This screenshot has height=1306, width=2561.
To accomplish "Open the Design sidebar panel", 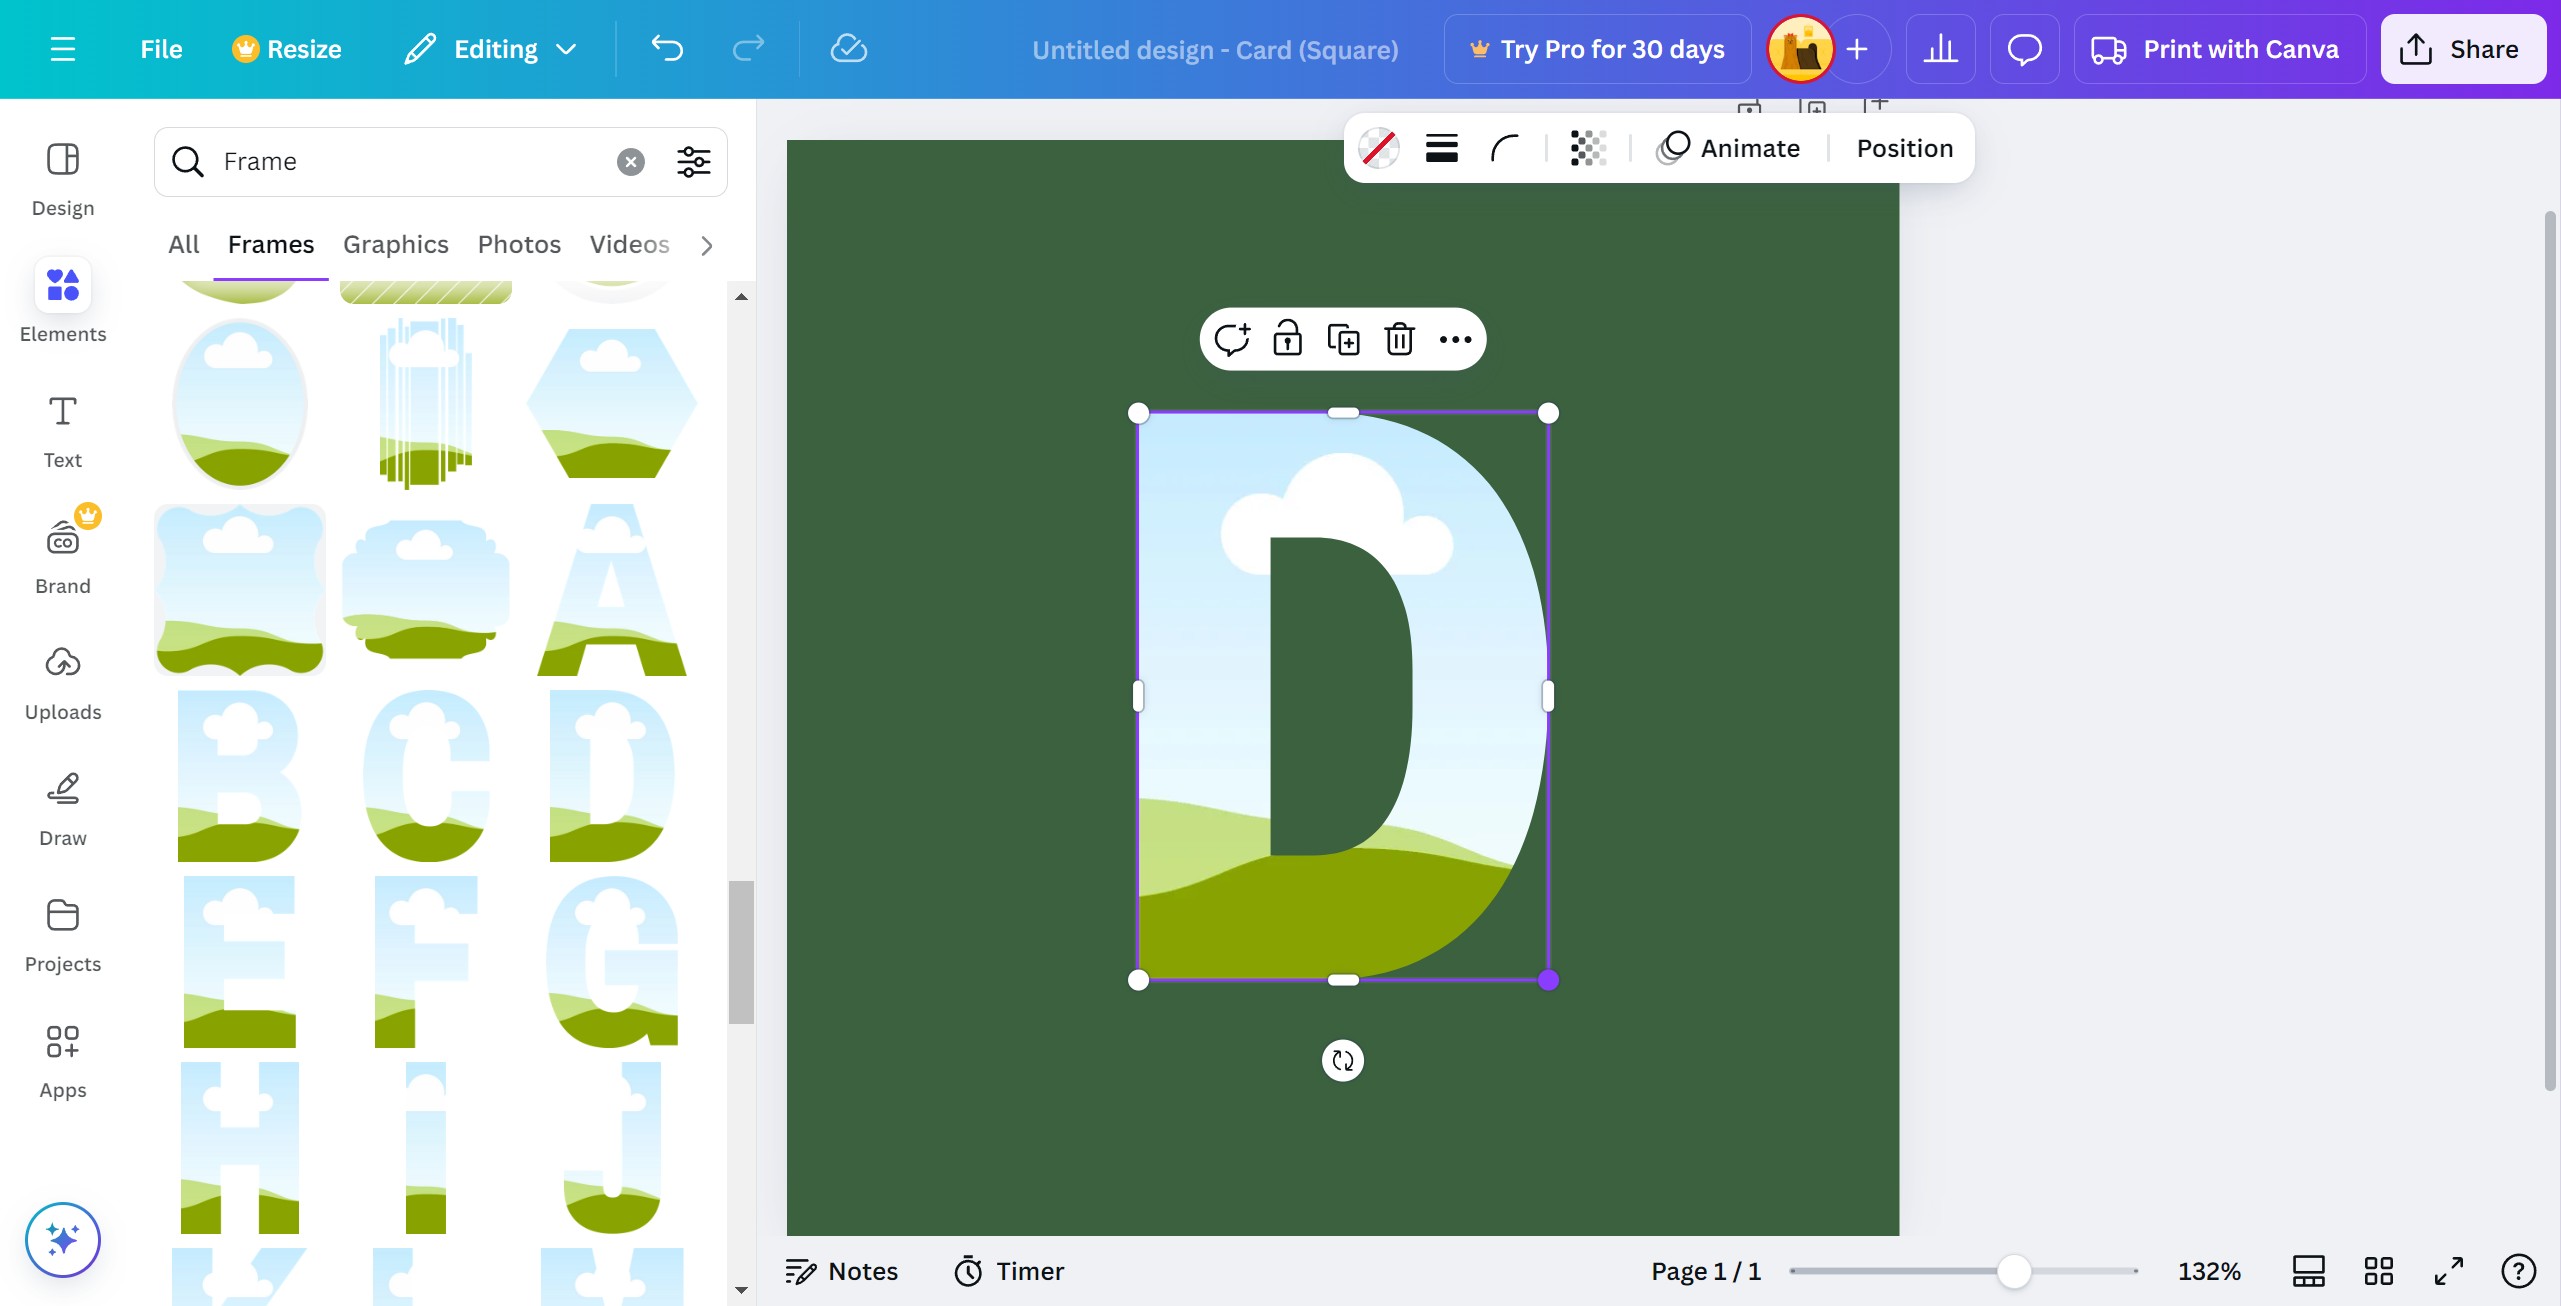I will (x=63, y=180).
